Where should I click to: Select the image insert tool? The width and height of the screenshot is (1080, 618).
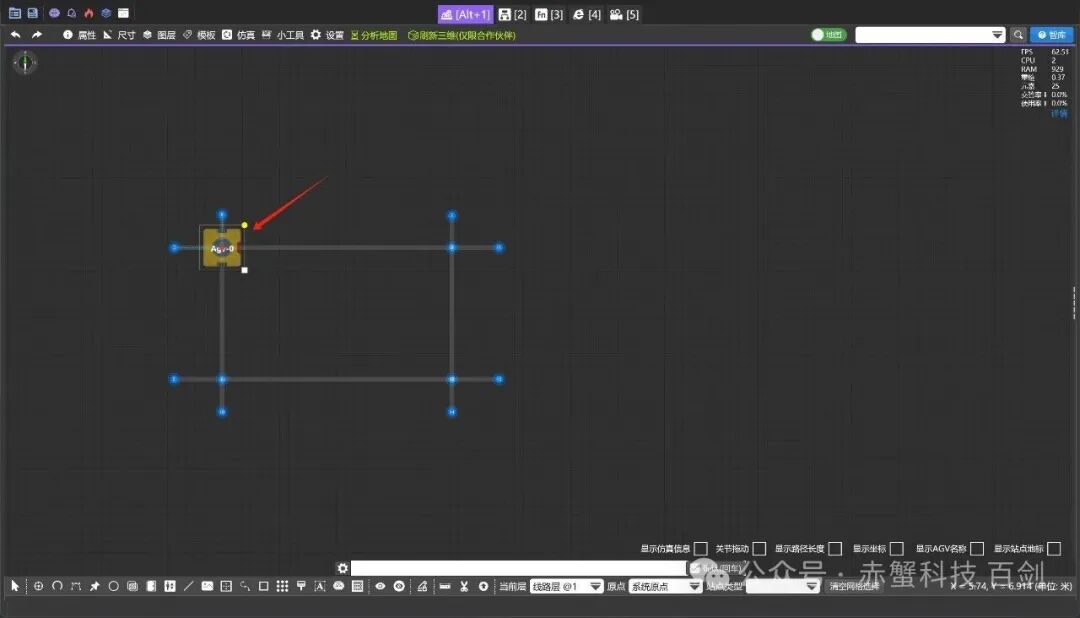click(207, 586)
